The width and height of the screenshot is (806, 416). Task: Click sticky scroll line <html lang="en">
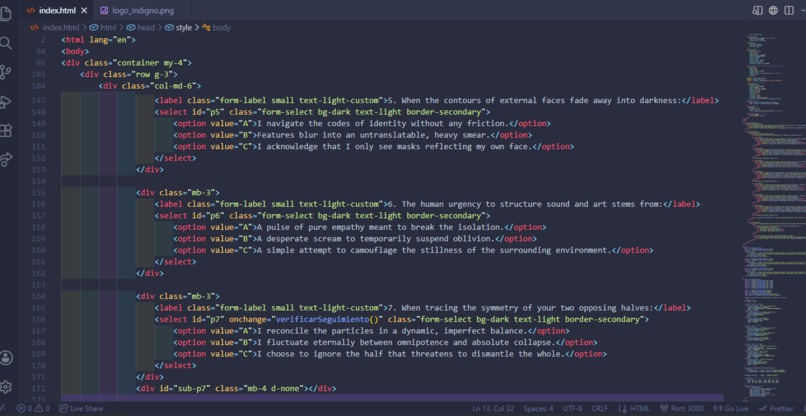tap(98, 40)
